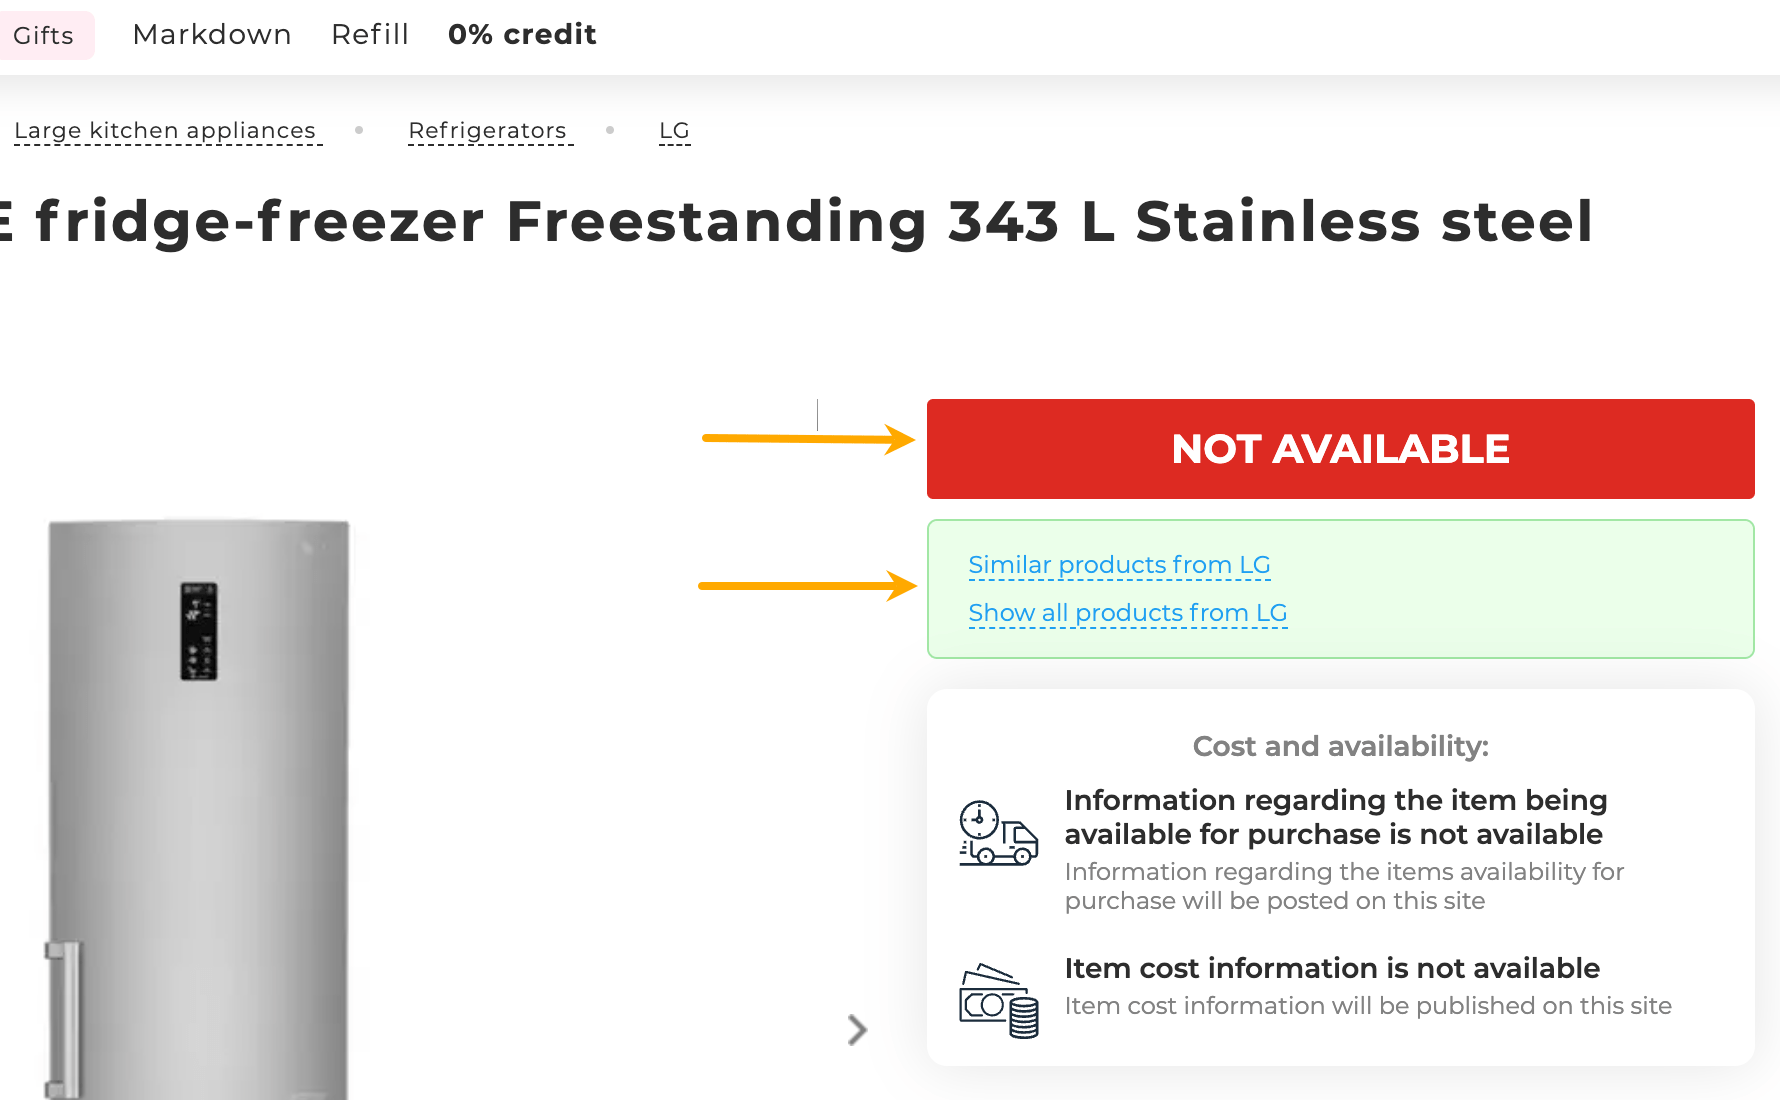Open Similar products from LG link

tap(1119, 565)
